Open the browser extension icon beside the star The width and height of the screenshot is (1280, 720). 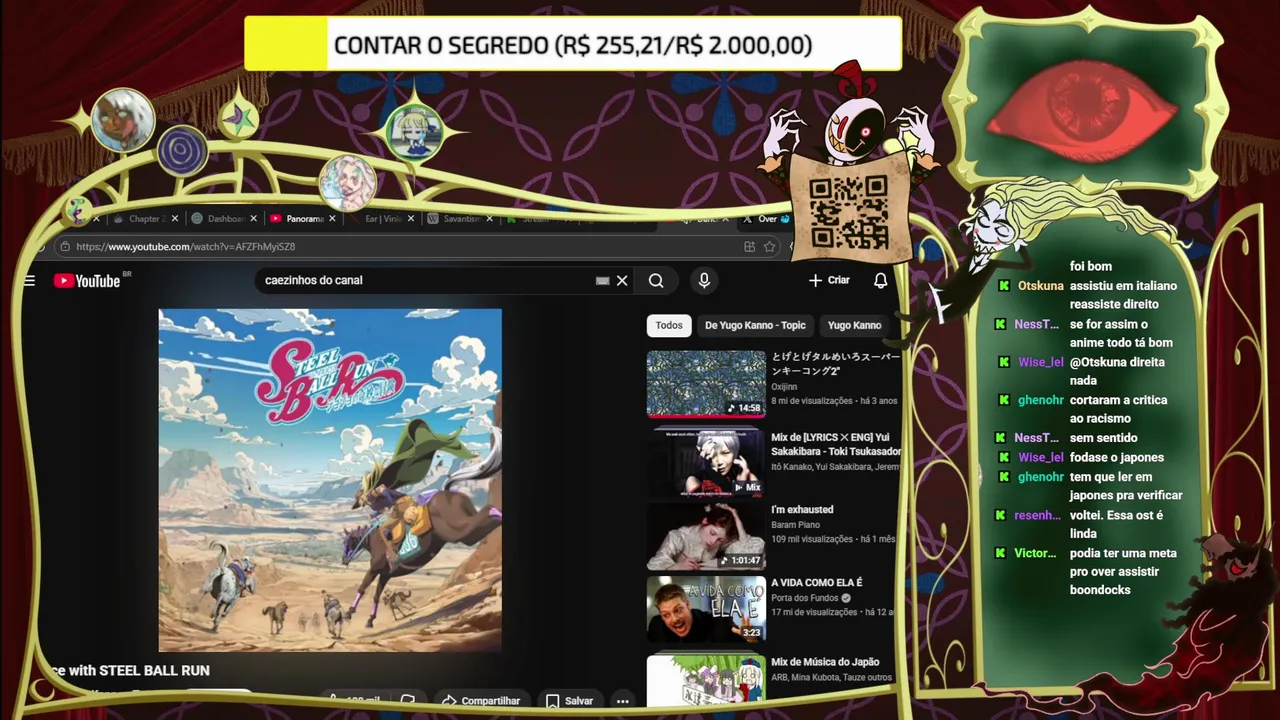click(x=749, y=247)
